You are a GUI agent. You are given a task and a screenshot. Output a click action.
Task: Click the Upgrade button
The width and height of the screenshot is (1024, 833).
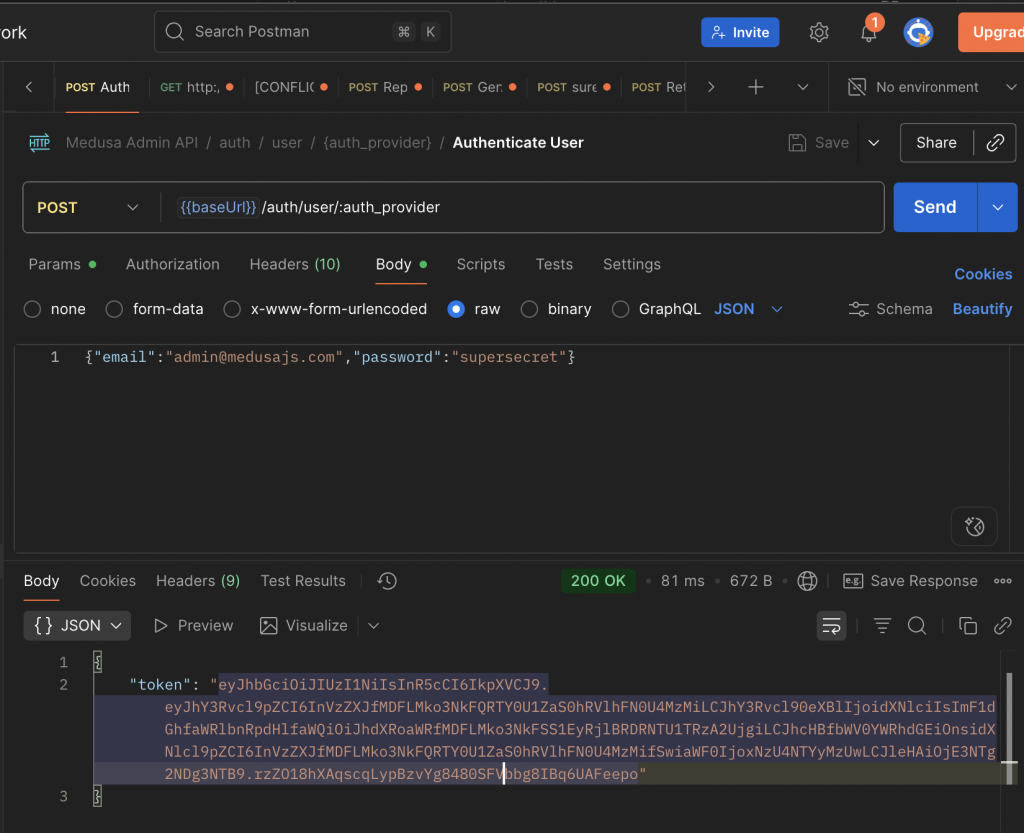point(991,32)
